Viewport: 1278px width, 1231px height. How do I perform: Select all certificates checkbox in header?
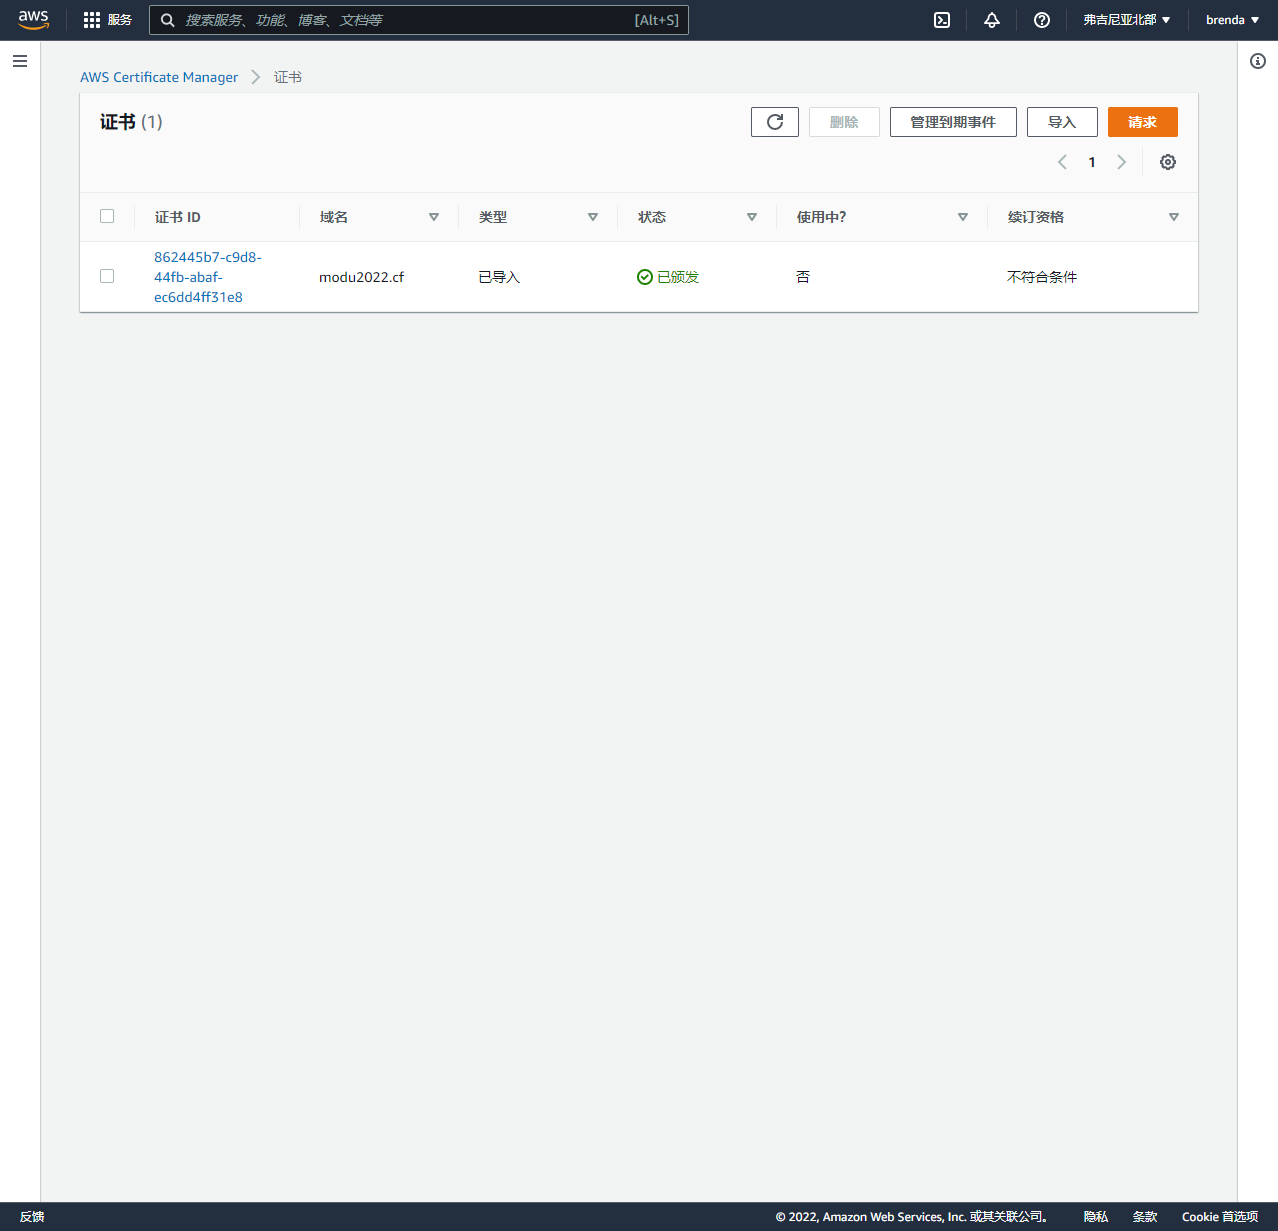point(107,216)
